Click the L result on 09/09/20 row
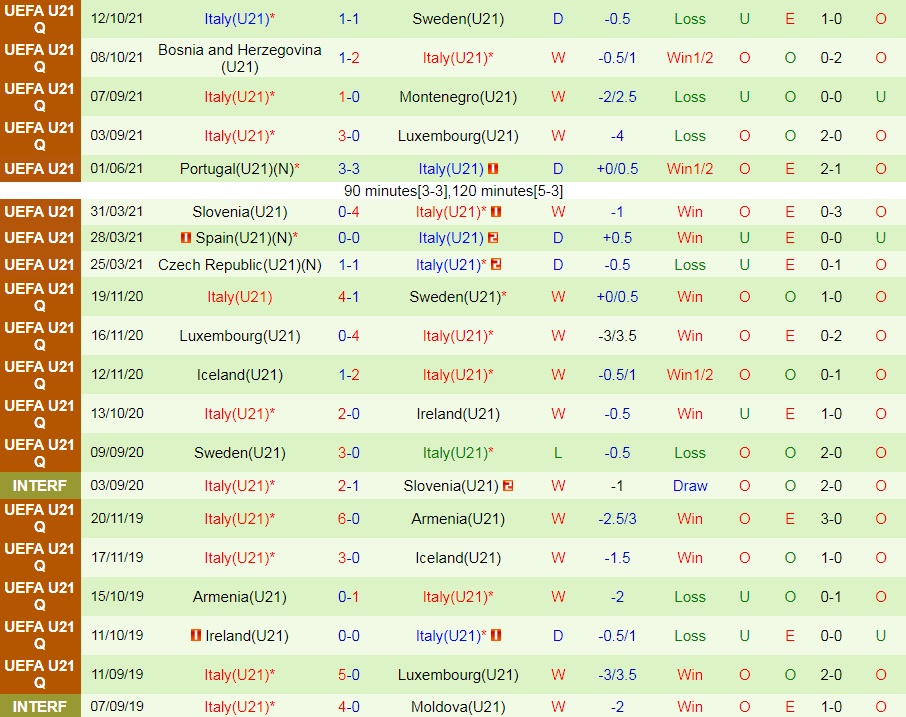Screen dimensions: 906x717 click(x=558, y=453)
